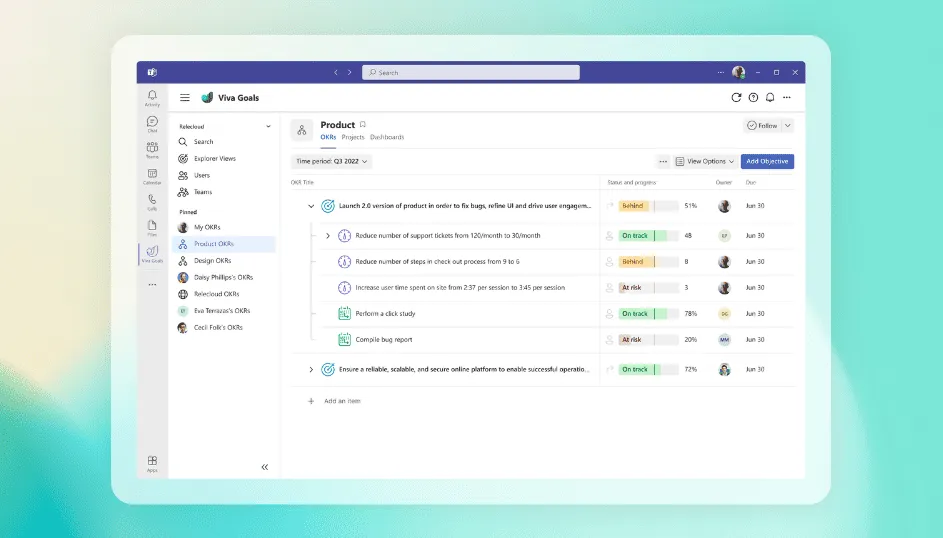Bookmark the Product page using the flag icon

(x=363, y=125)
